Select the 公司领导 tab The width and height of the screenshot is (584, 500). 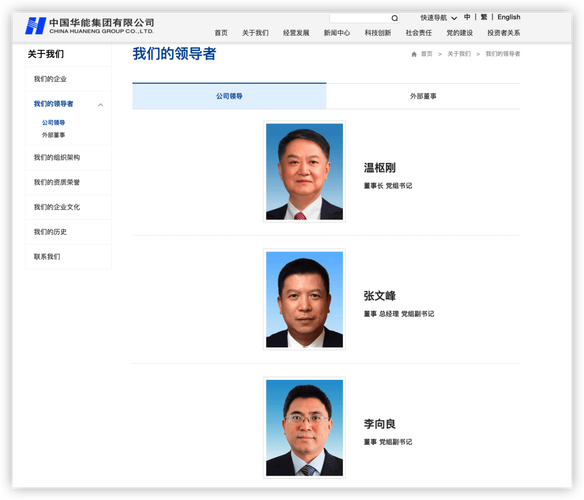(229, 96)
